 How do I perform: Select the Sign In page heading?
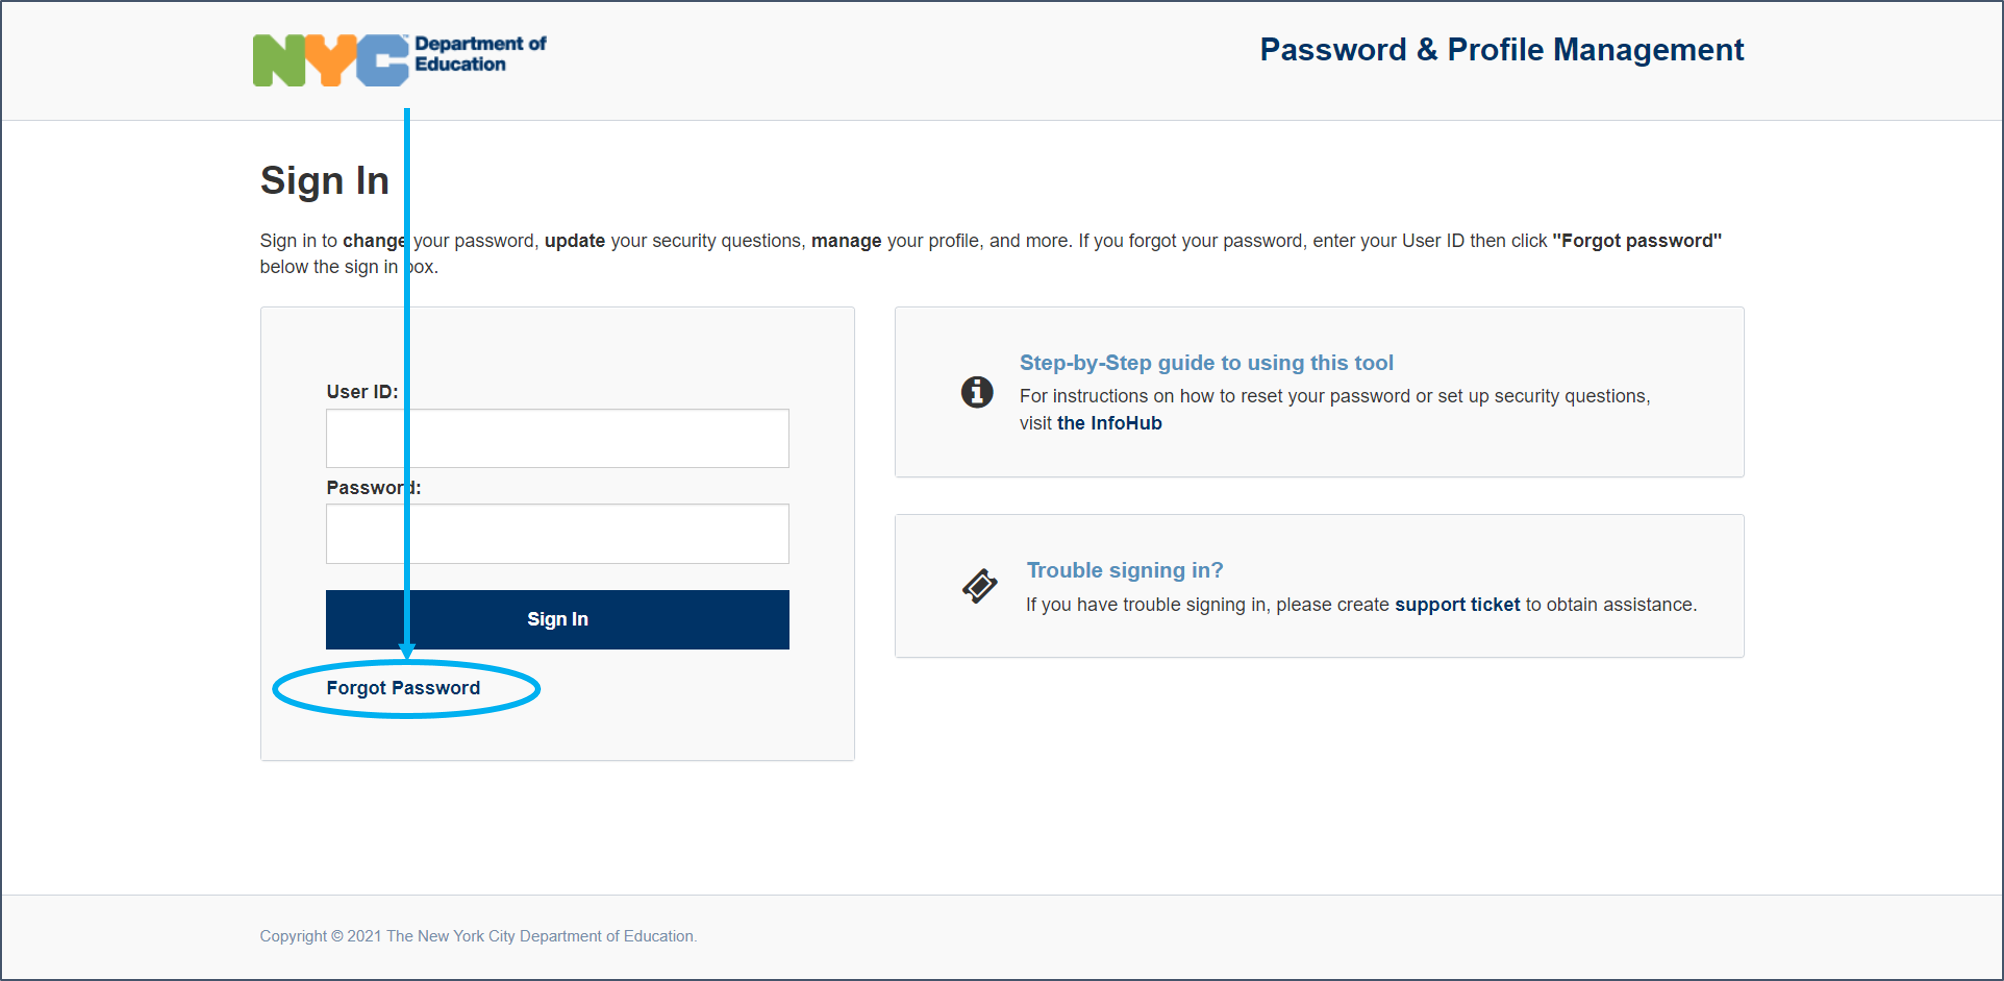(x=324, y=180)
